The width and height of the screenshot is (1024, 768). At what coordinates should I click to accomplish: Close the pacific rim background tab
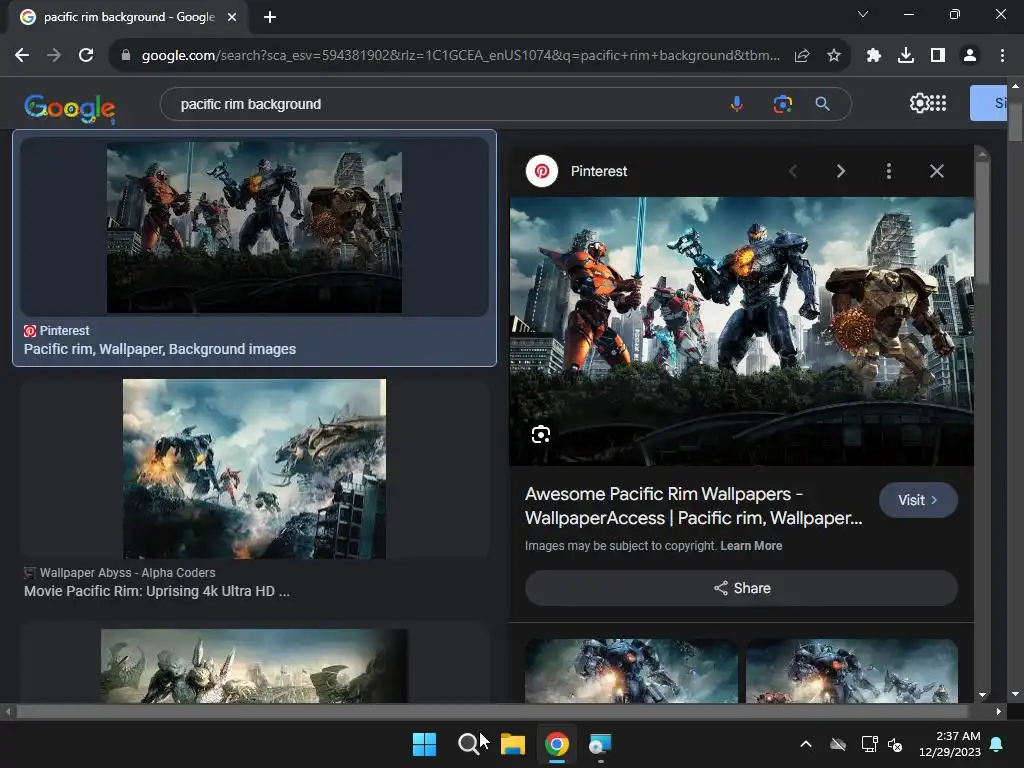coord(232,17)
